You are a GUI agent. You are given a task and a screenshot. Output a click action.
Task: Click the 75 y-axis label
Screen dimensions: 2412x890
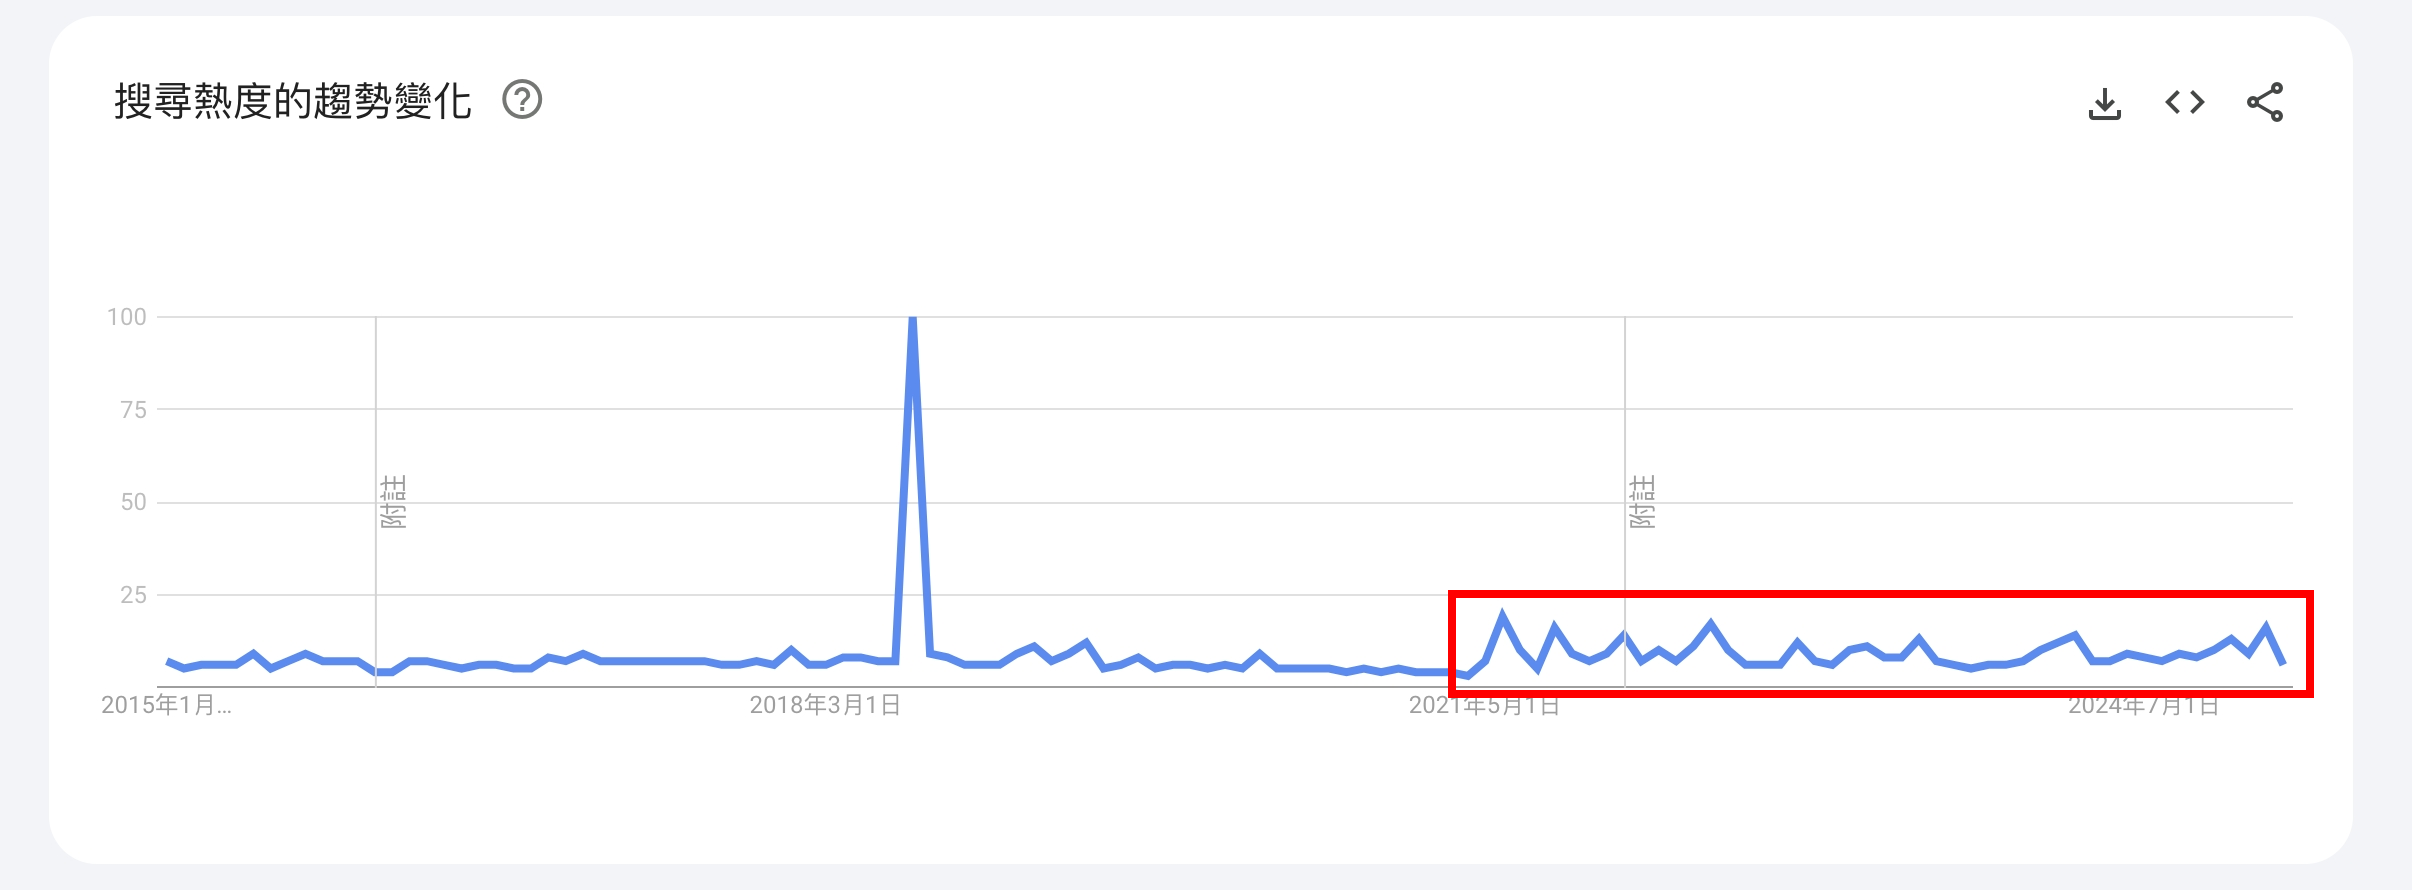click(x=133, y=409)
